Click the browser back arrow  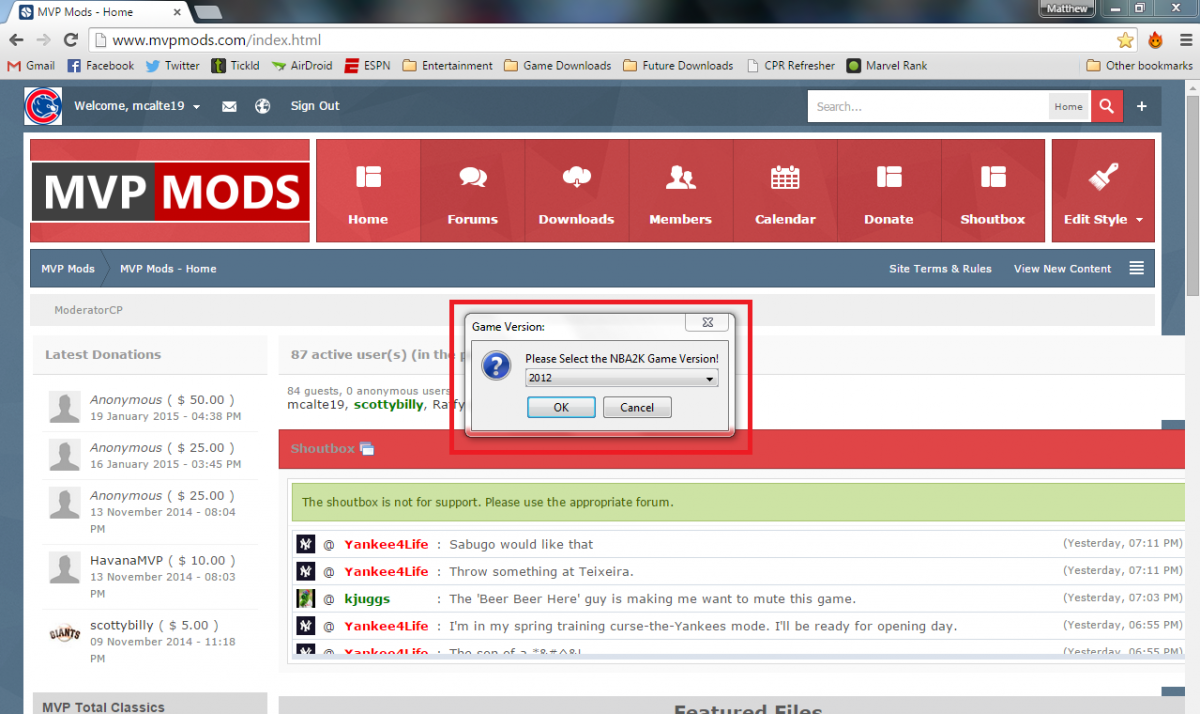16,40
